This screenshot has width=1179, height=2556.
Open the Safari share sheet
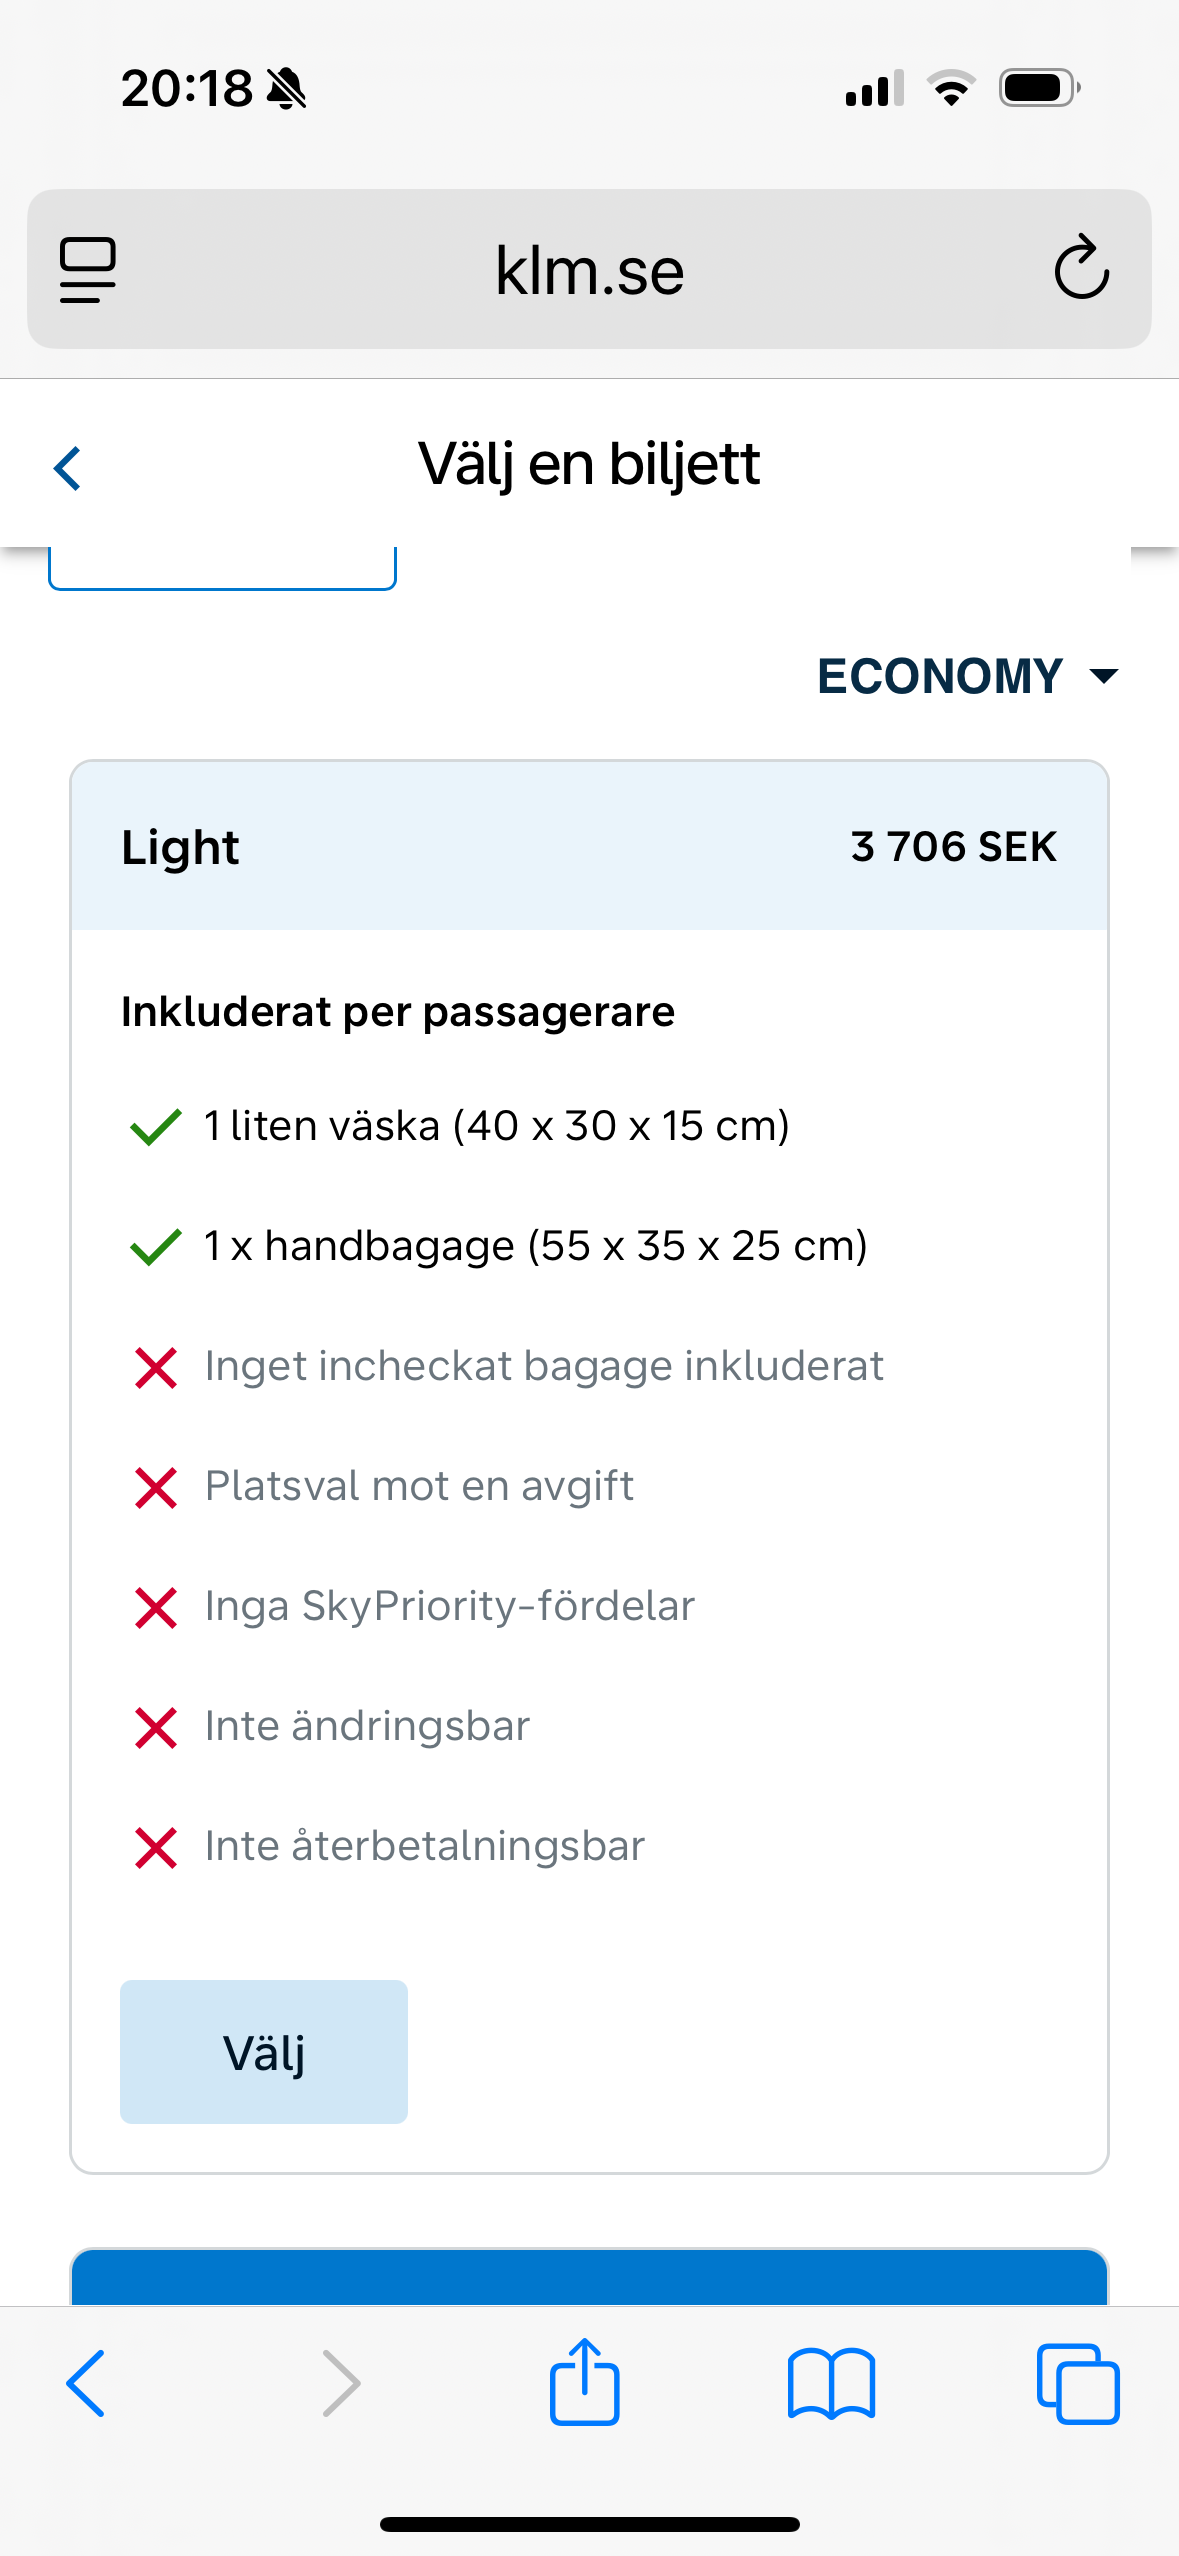point(584,2383)
